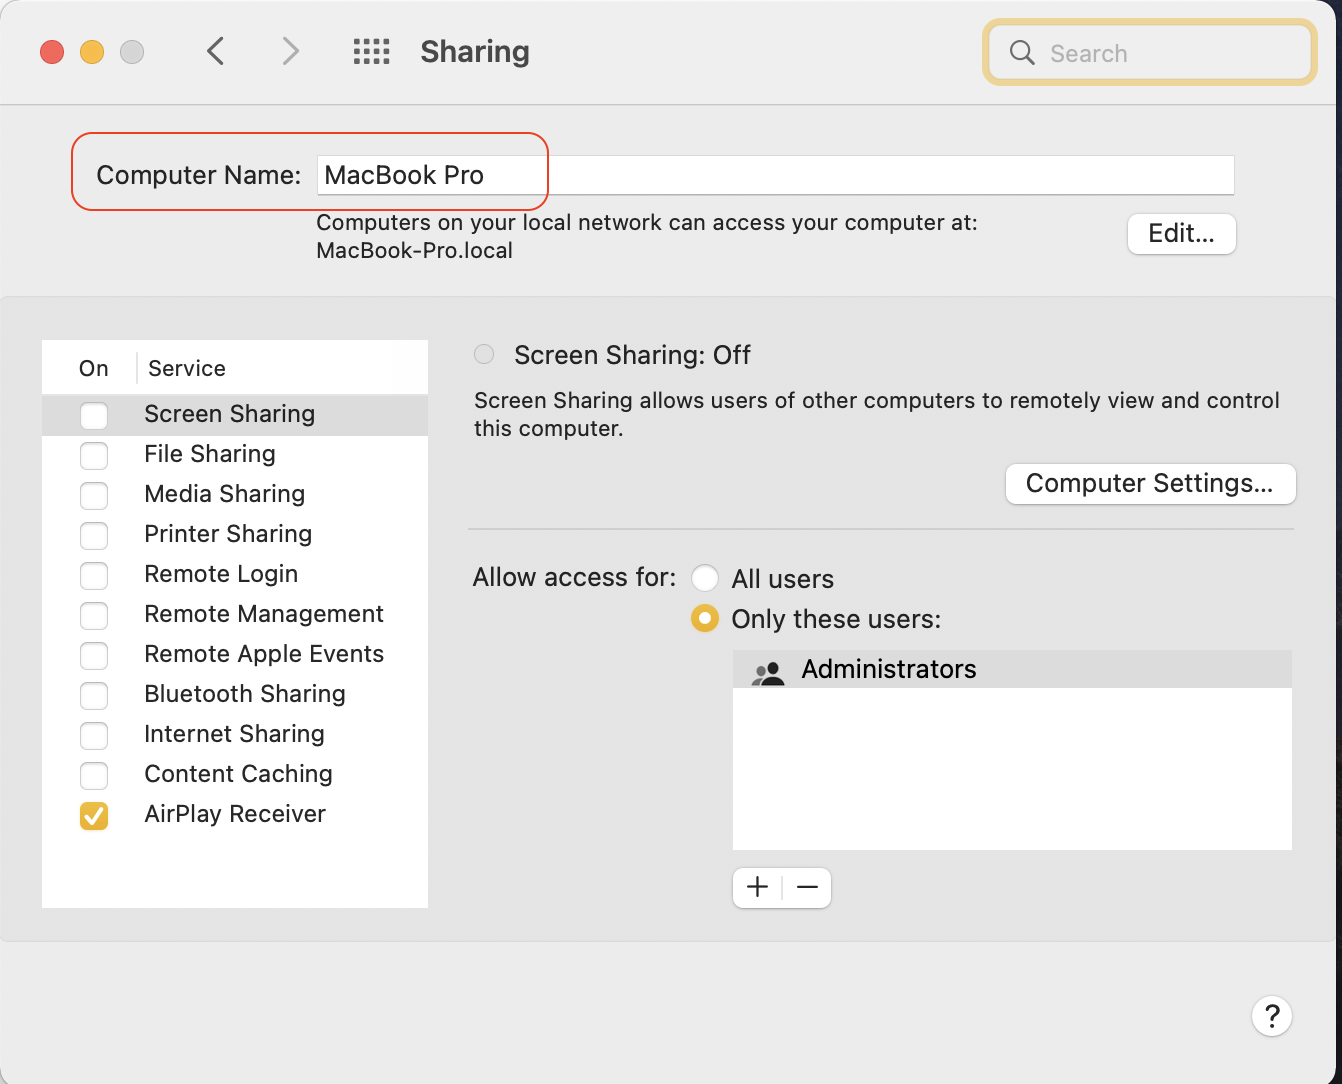The image size is (1342, 1084).
Task: Enable the Screen Sharing checkbox
Action: coord(94,415)
